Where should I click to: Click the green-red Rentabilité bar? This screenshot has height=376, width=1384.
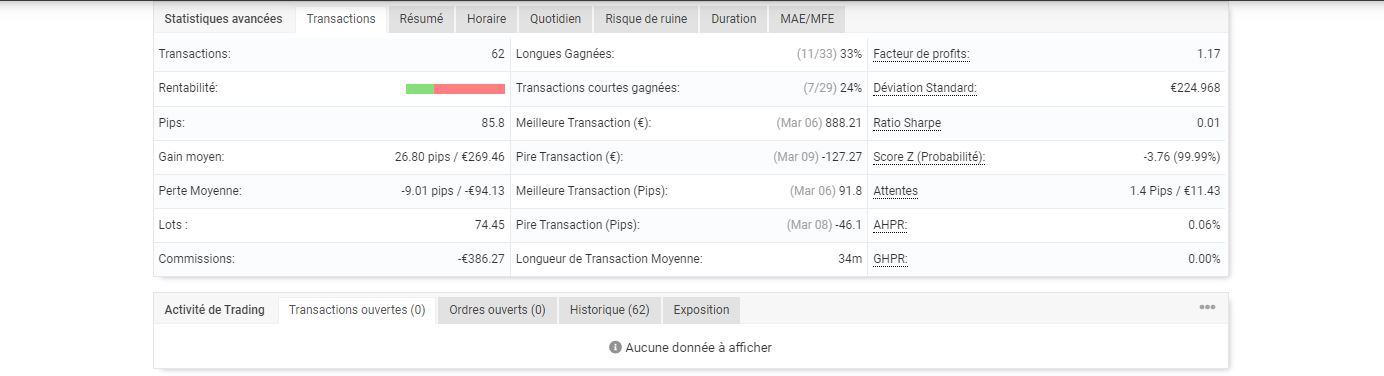[x=455, y=89]
